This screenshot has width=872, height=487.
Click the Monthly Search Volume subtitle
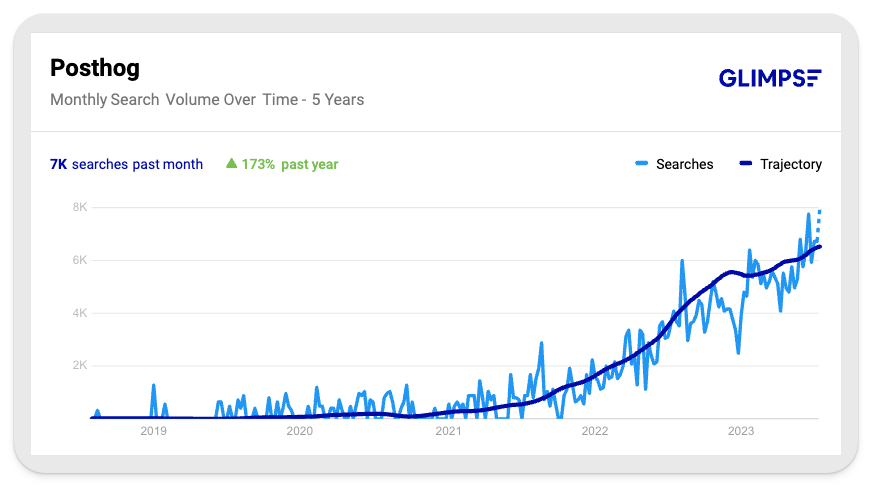point(207,99)
